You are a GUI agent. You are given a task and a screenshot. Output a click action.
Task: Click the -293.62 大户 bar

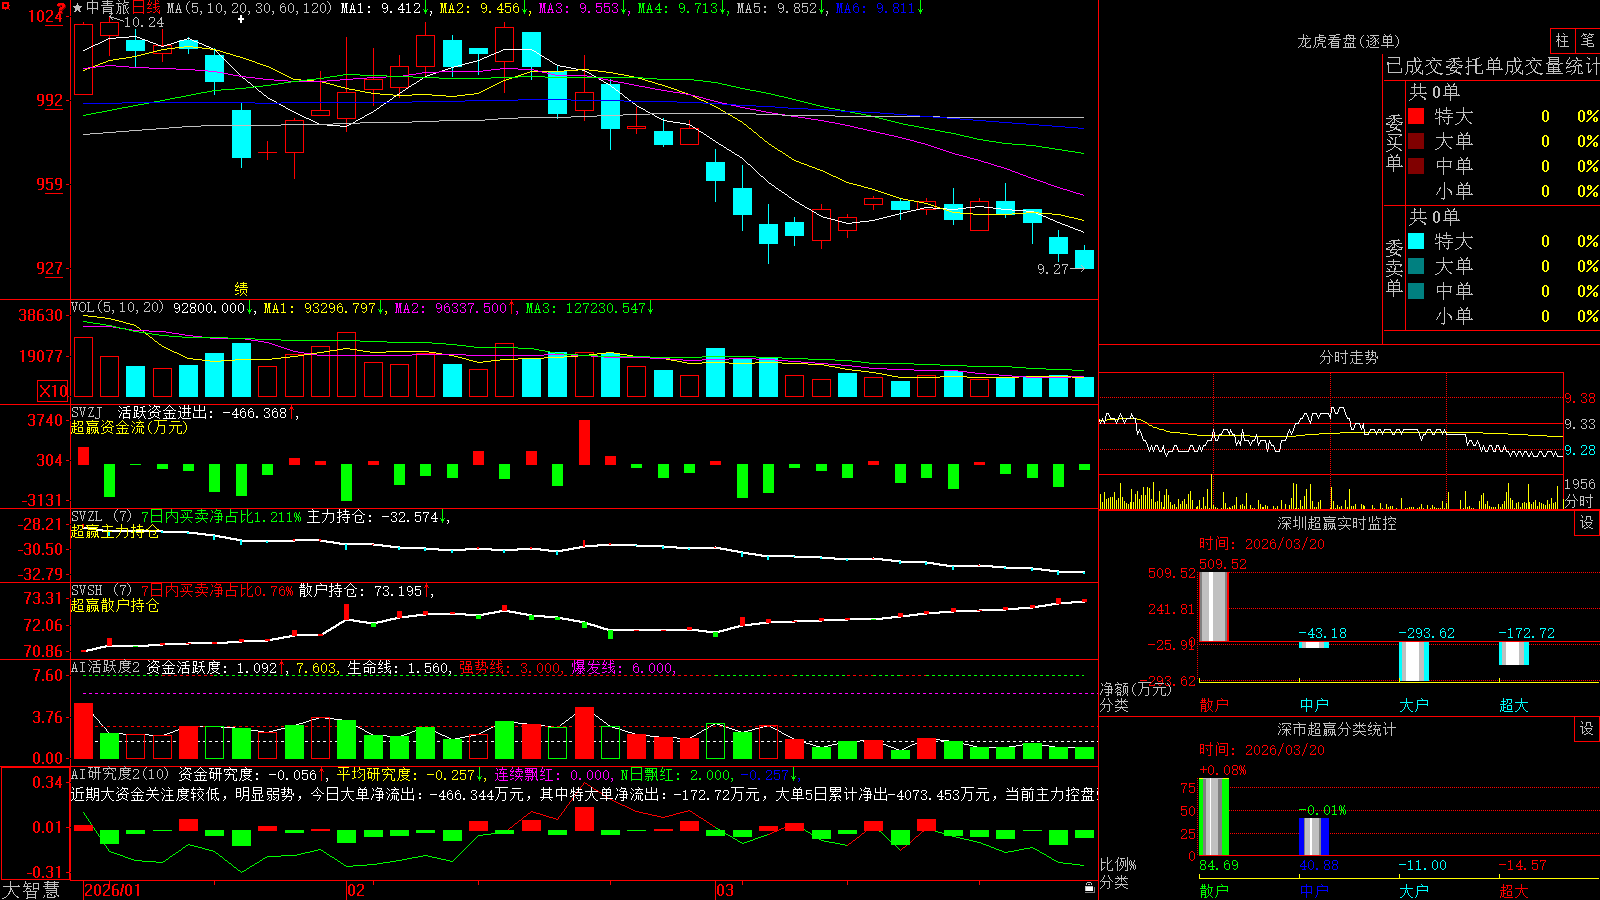(1414, 661)
